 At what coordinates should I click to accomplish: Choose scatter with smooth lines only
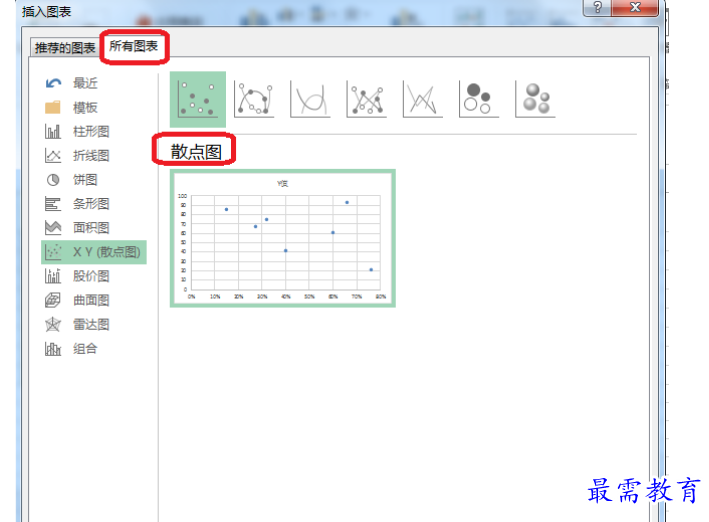310,99
